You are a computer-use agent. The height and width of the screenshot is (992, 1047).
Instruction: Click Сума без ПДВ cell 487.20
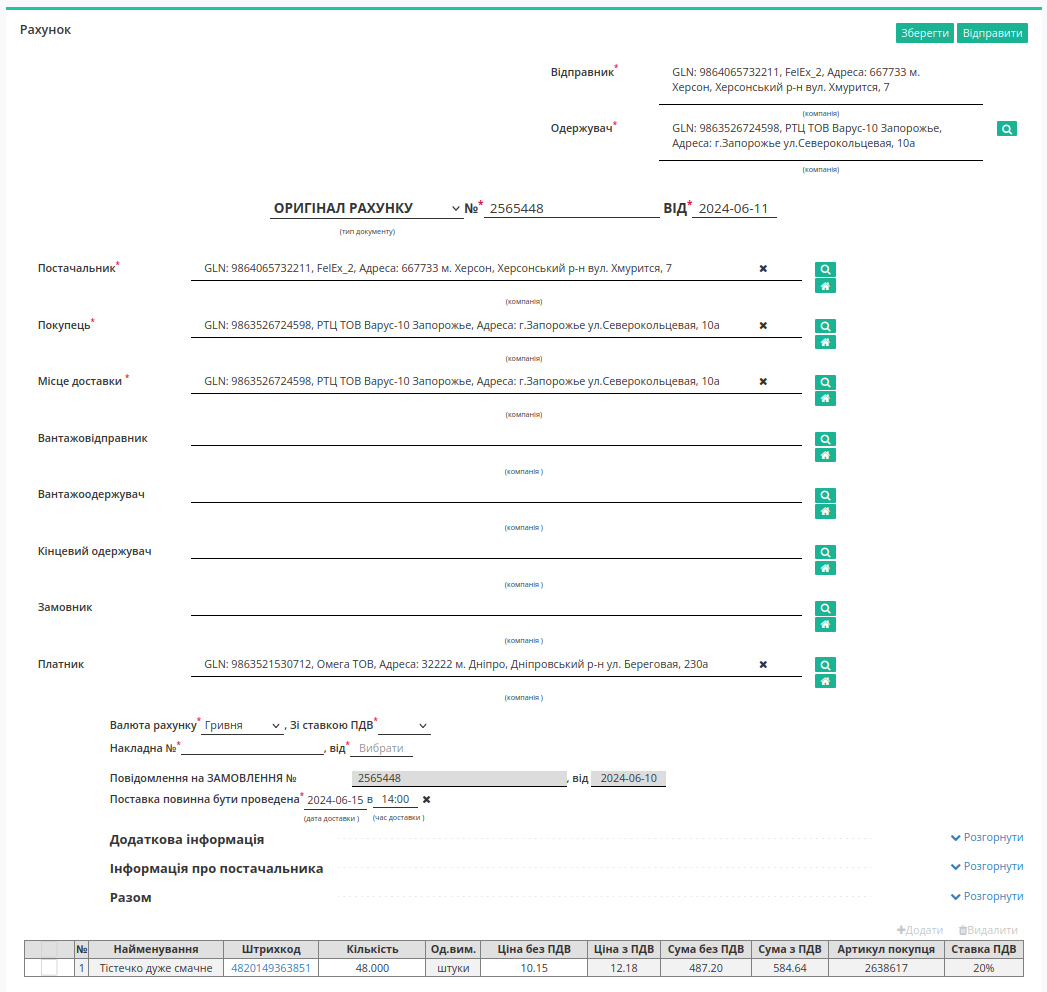pyautogui.click(x=706, y=967)
